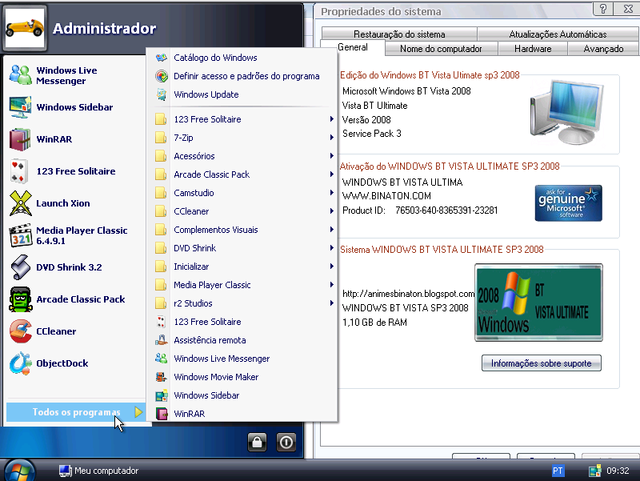Click Informações sobre suporte button
Image resolution: width=640 pixels, height=481 pixels.
pyautogui.click(x=541, y=363)
